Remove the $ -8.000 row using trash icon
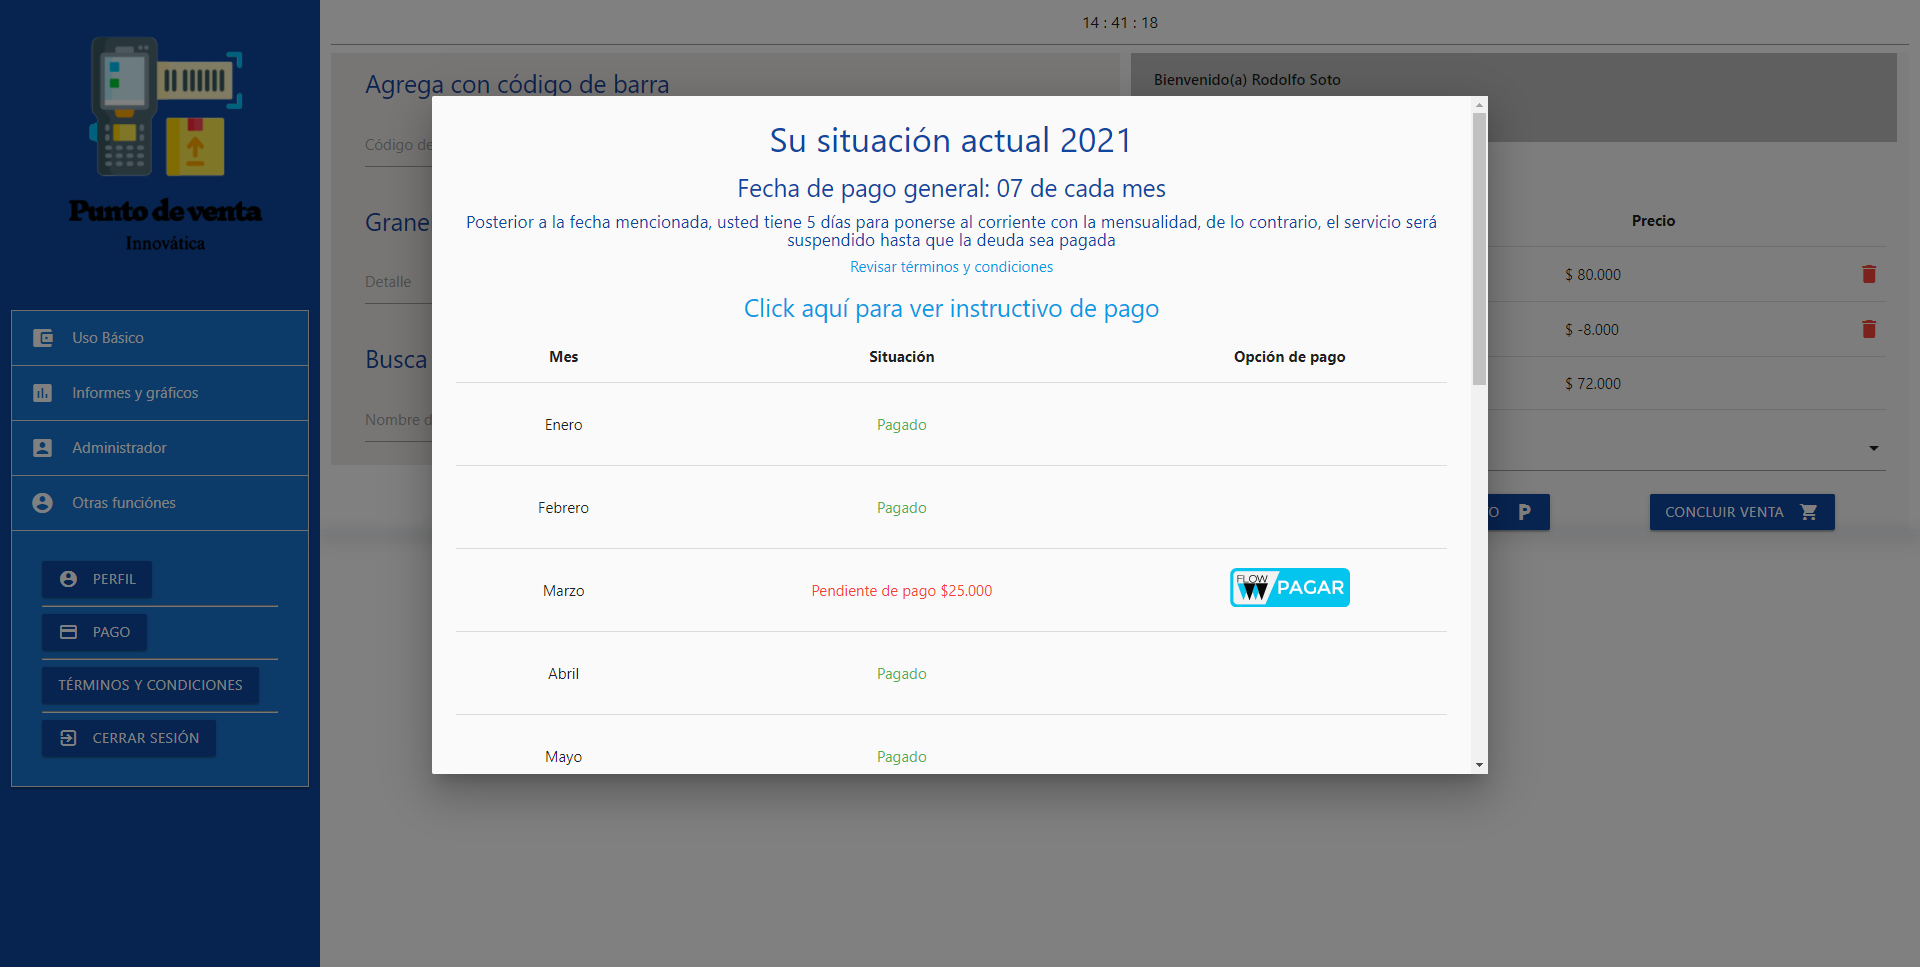The width and height of the screenshot is (1920, 967). click(1868, 329)
